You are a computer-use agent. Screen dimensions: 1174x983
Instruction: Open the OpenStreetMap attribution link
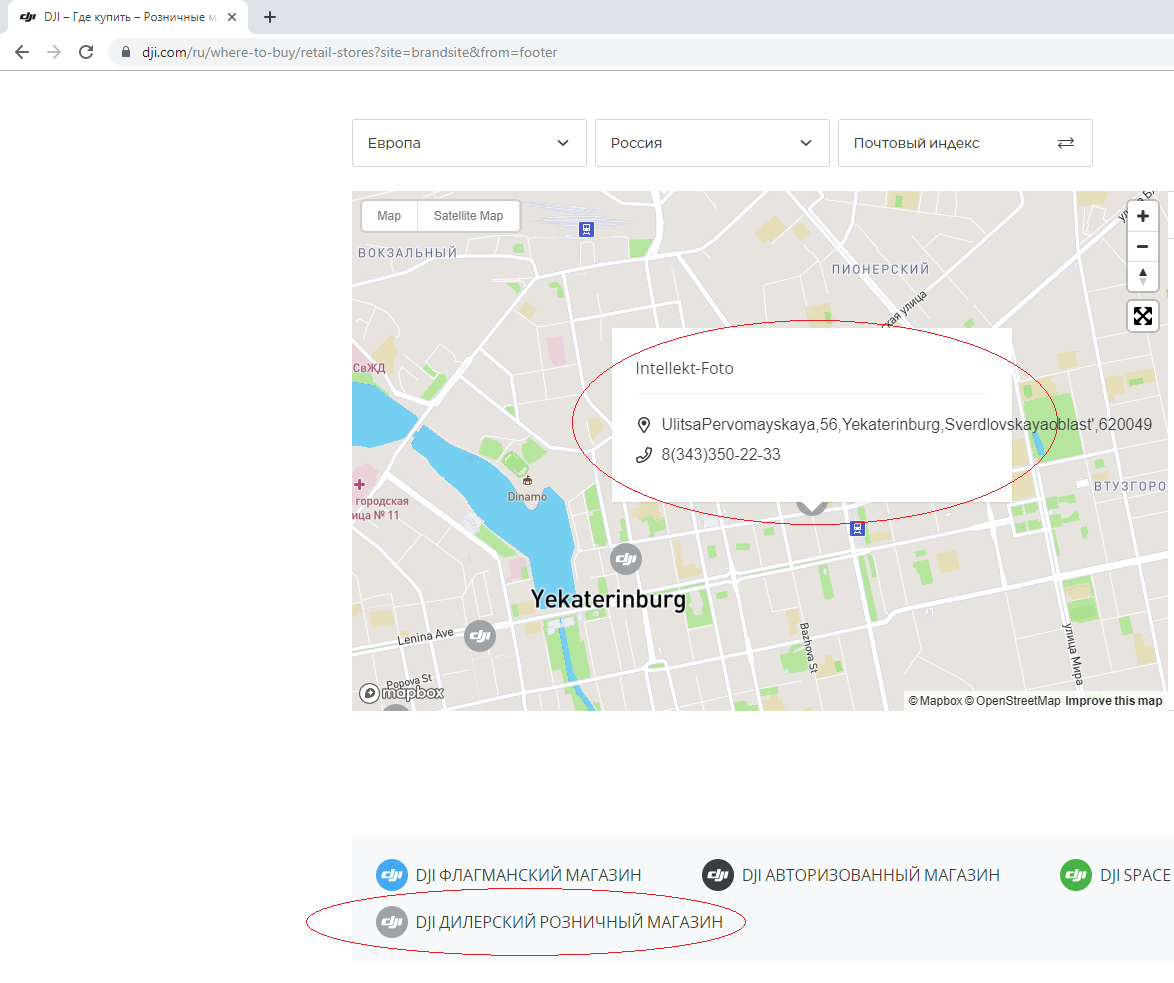pos(1012,701)
